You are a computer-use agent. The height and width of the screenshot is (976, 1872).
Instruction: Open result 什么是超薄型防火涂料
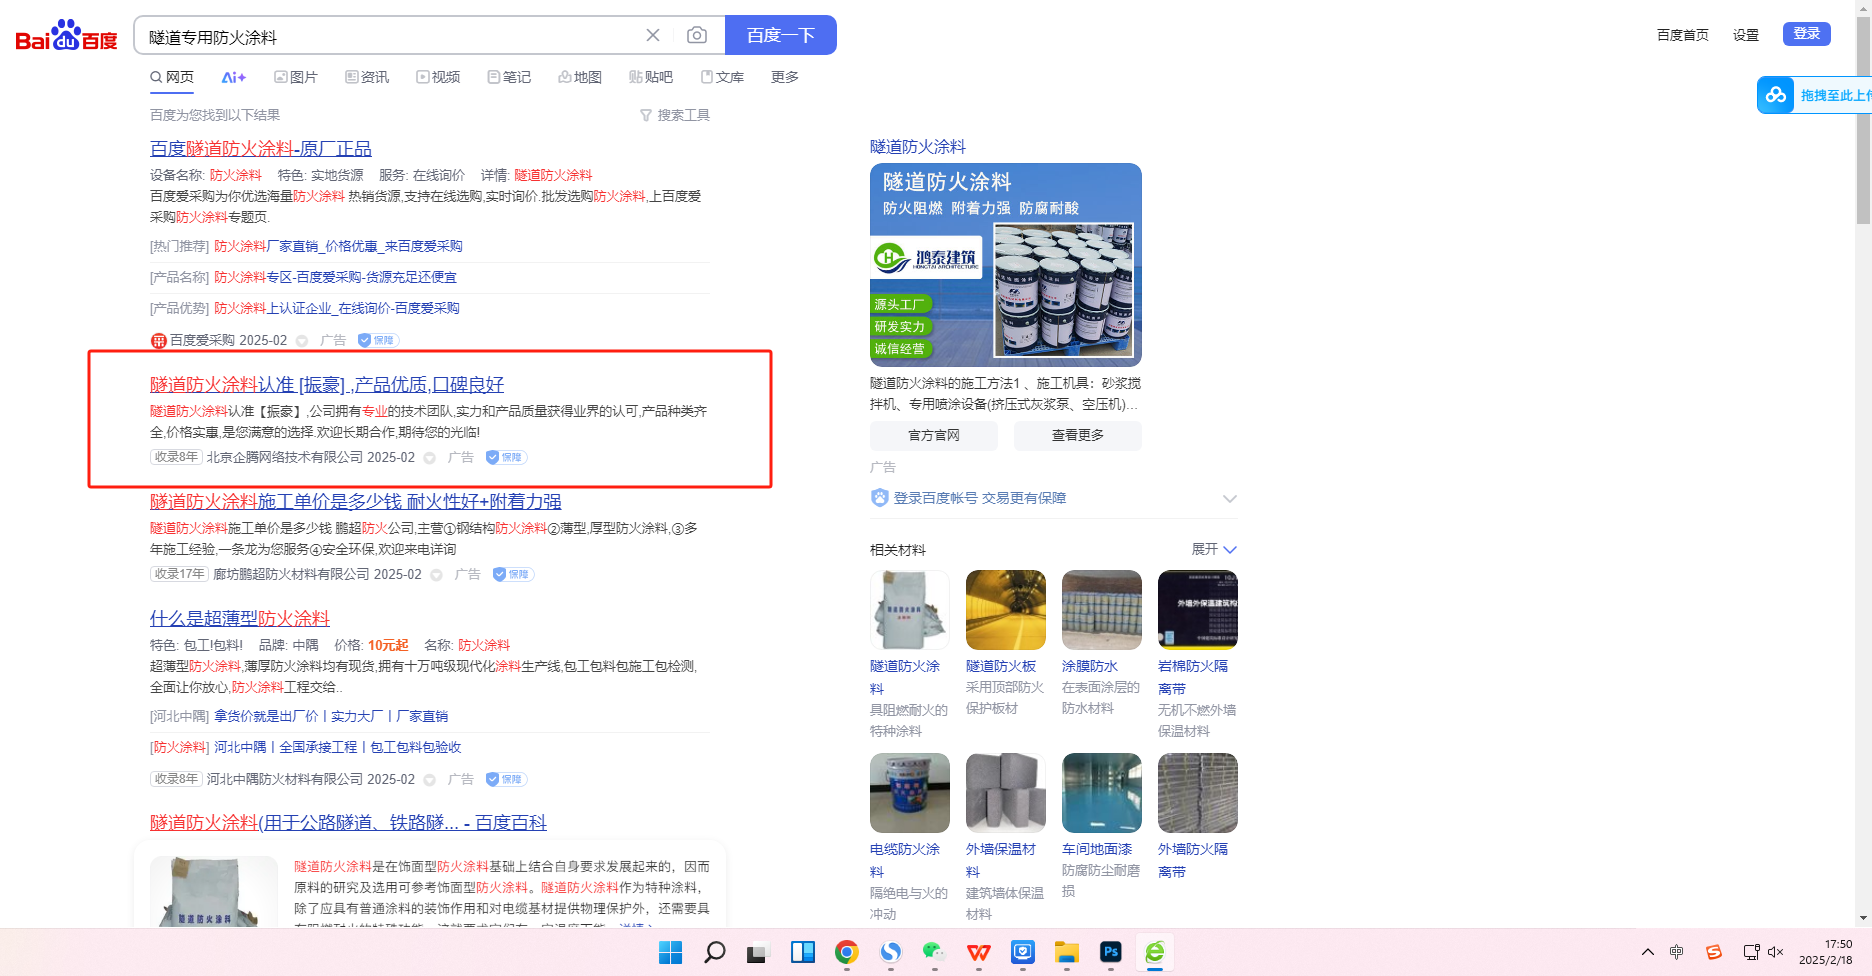click(x=240, y=619)
